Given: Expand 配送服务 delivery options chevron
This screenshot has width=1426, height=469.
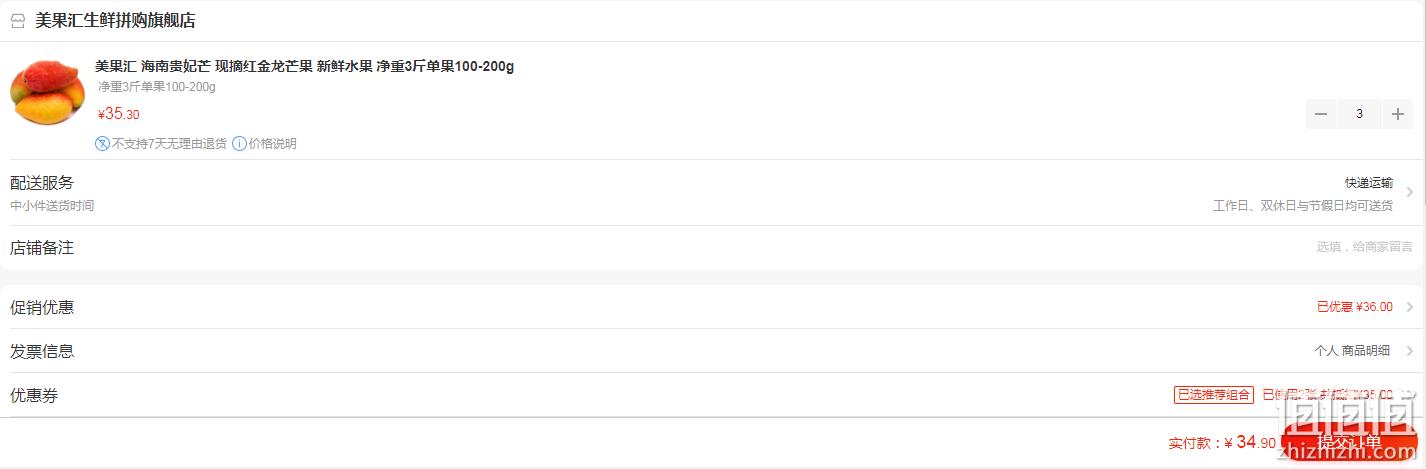Looking at the screenshot, I should 1409,192.
